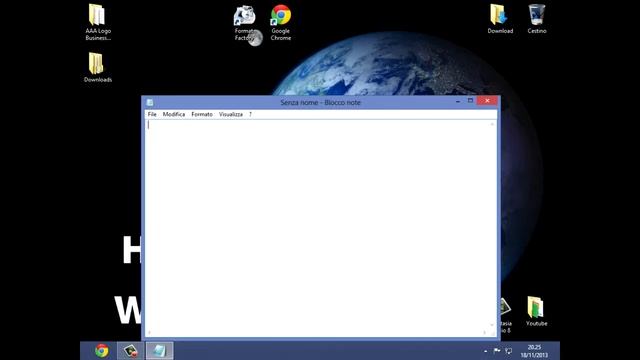
Task: Click the Action Center flag icon
Action: (x=497, y=351)
